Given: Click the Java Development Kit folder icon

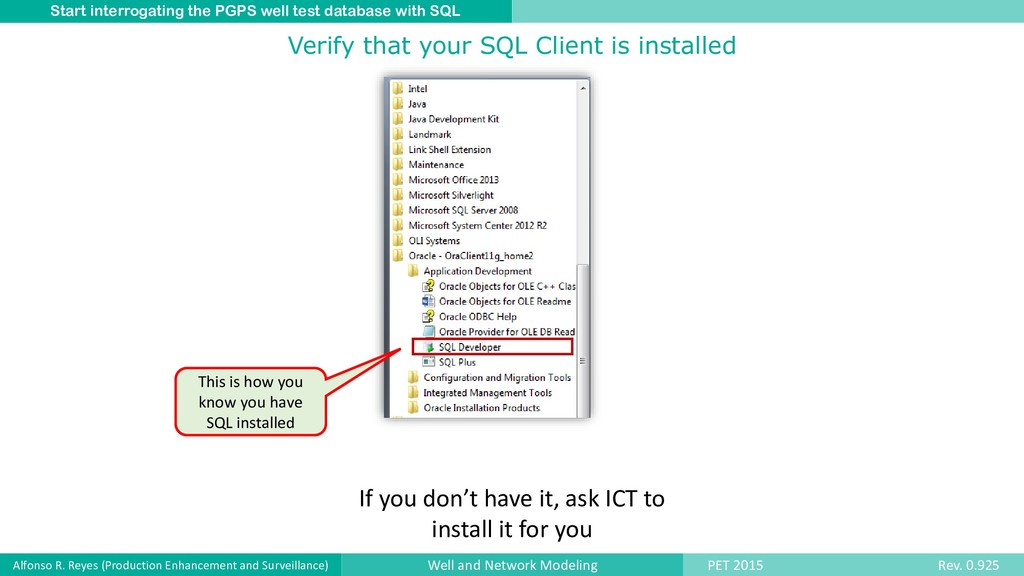Looking at the screenshot, I should [x=398, y=118].
